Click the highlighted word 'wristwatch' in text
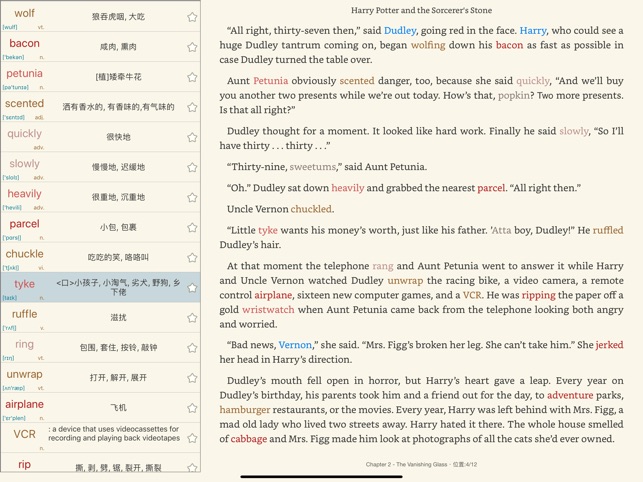Screen dimensions: 643x482 (268, 310)
